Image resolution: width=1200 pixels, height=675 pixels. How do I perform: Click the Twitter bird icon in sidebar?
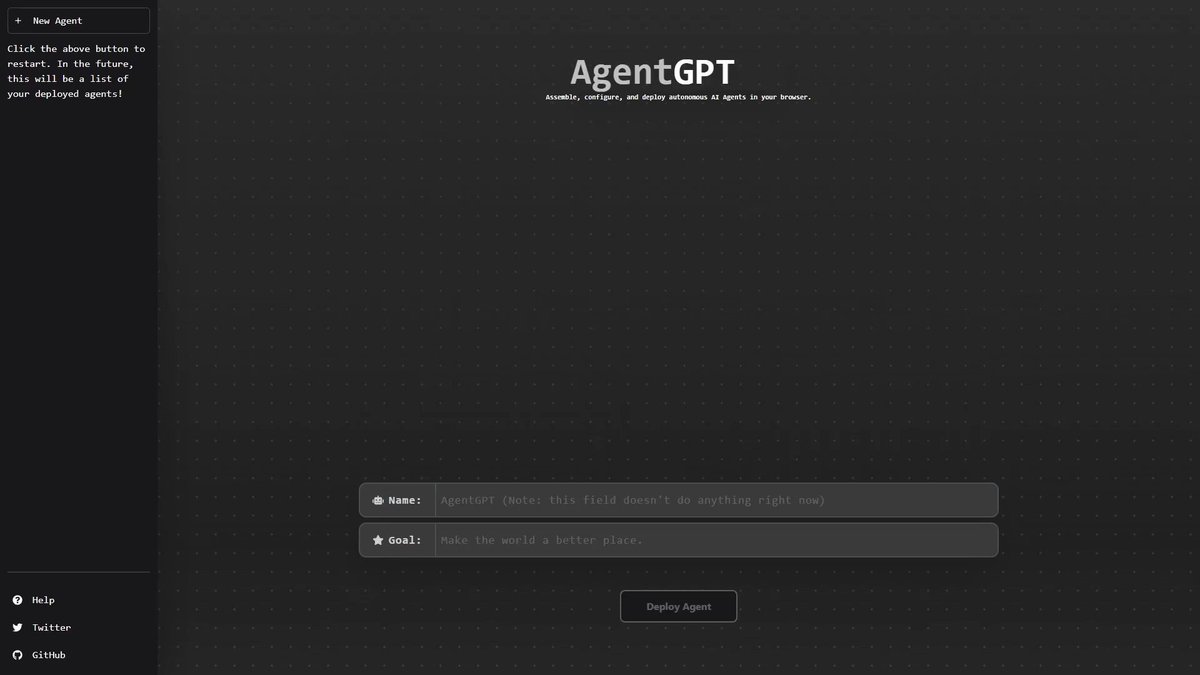(x=17, y=627)
